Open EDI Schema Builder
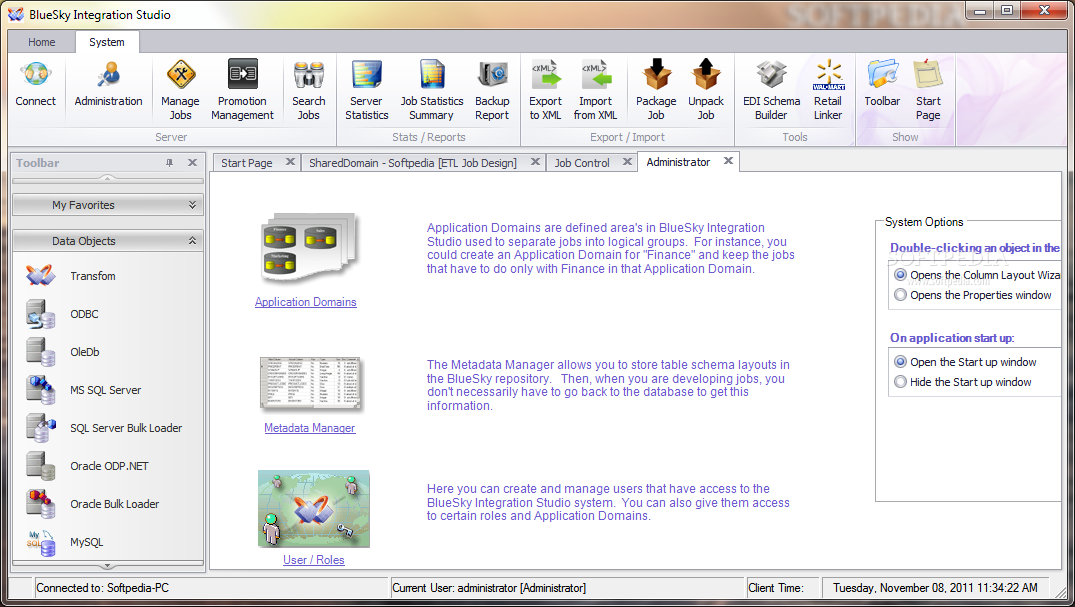Screen dimensions: 1075x607 point(771,91)
